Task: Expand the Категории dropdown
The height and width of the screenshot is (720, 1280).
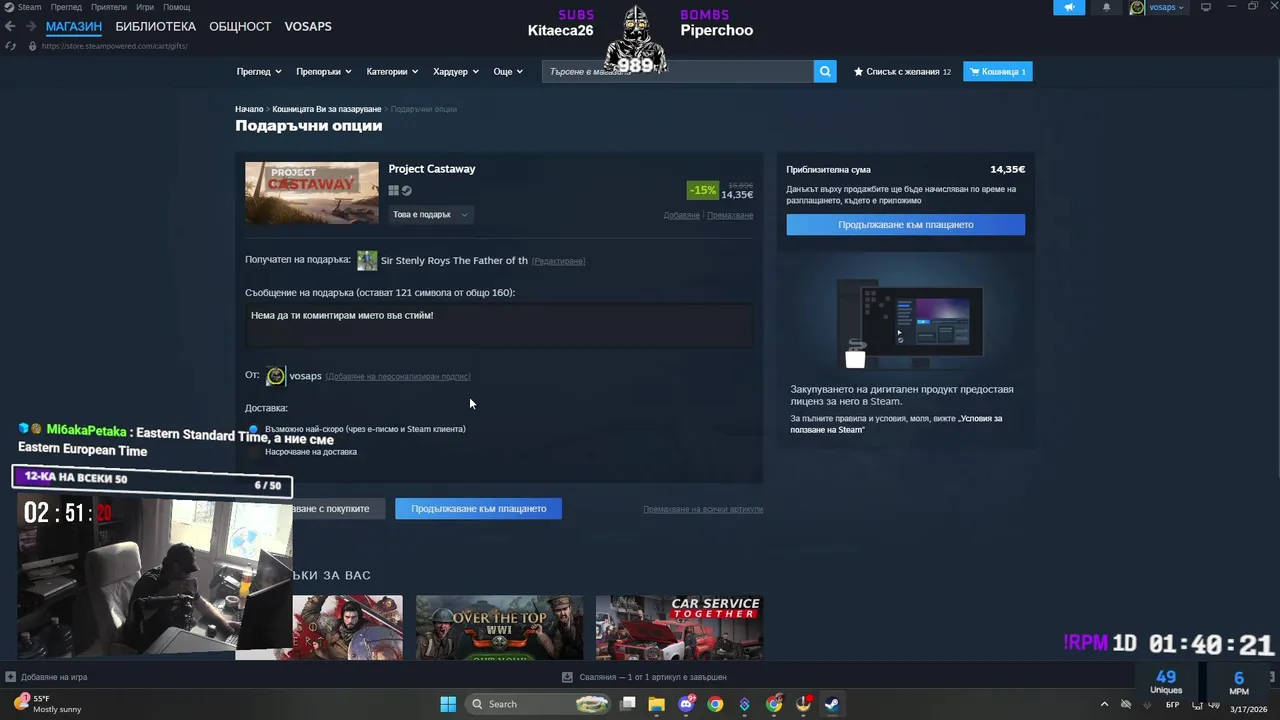Action: (x=392, y=72)
